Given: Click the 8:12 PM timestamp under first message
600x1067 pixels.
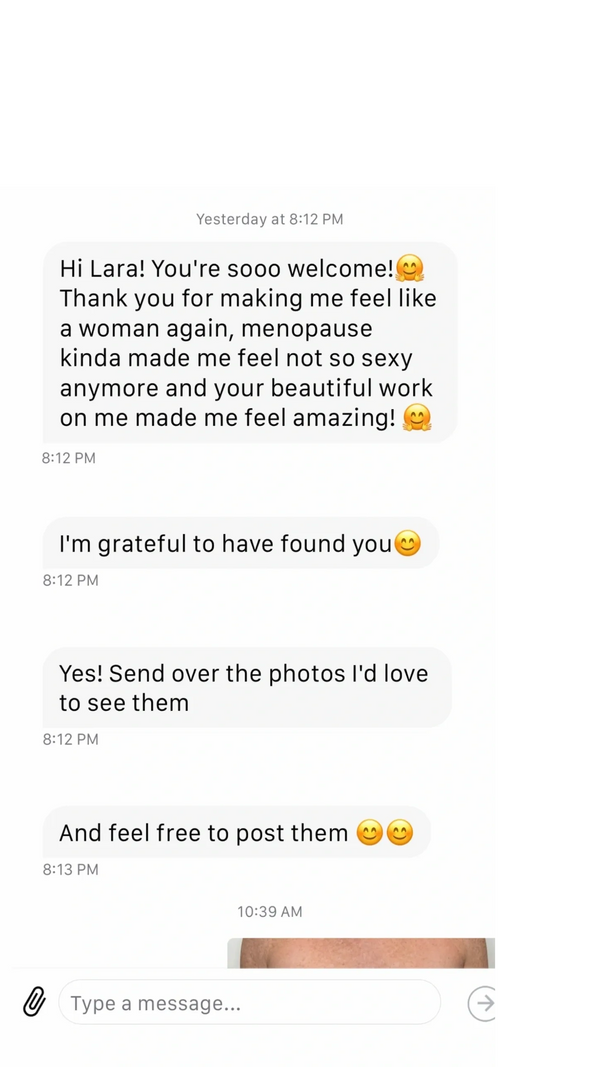Looking at the screenshot, I should pyautogui.click(x=70, y=458).
